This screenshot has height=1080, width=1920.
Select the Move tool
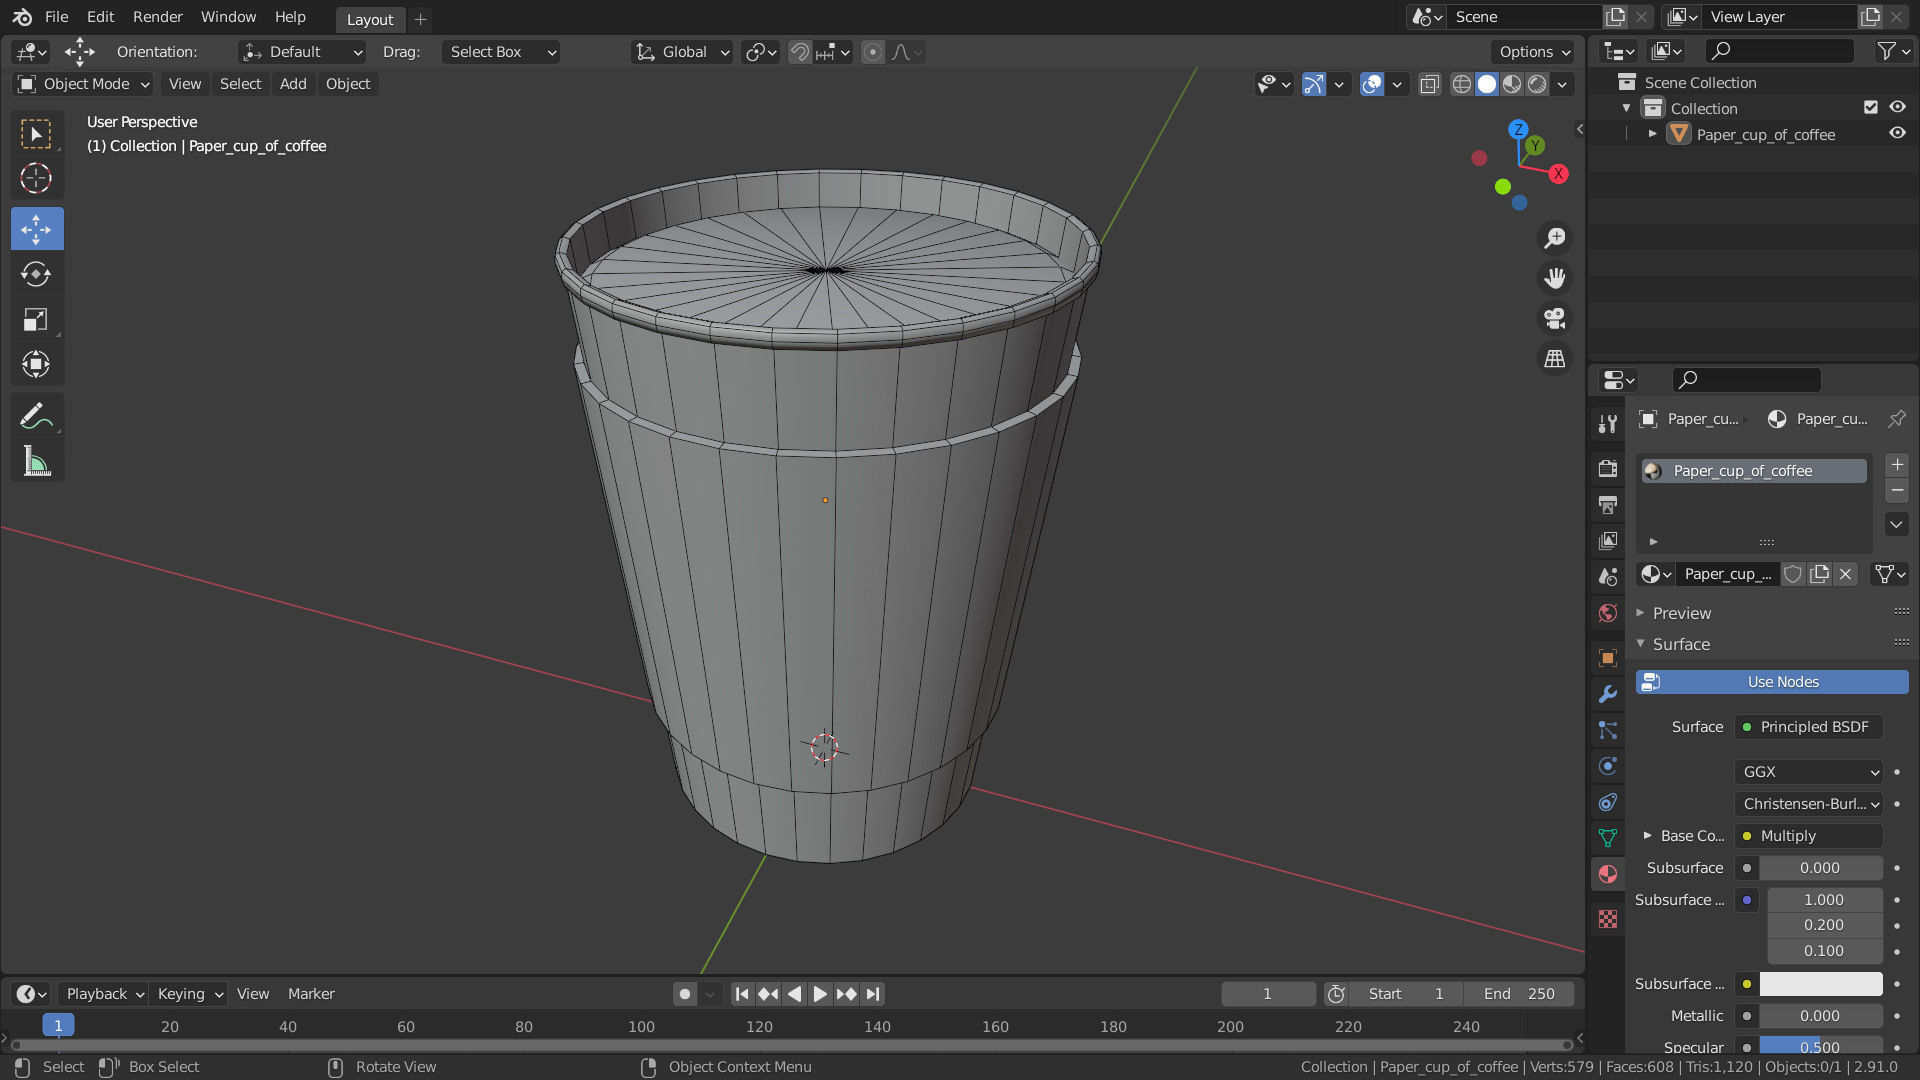pos(37,229)
